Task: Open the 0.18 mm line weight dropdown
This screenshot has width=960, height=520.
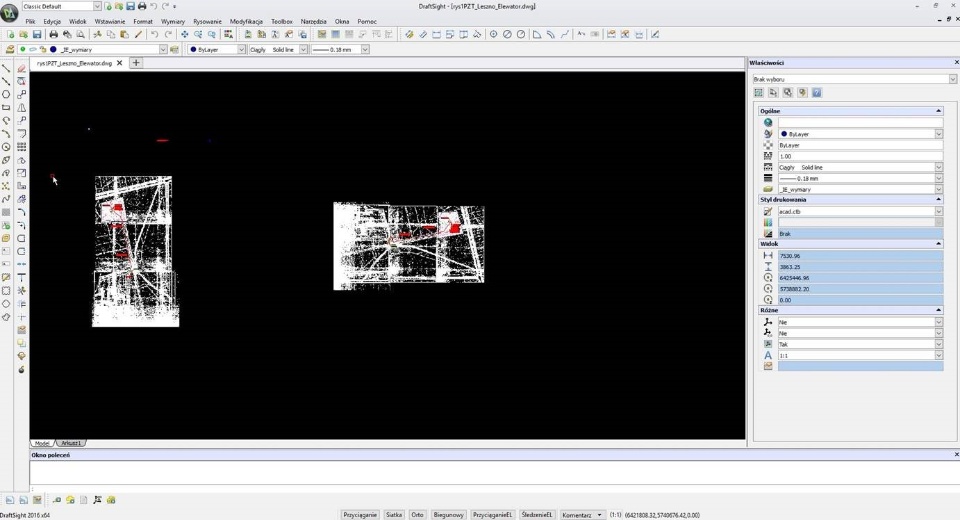Action: point(365,50)
